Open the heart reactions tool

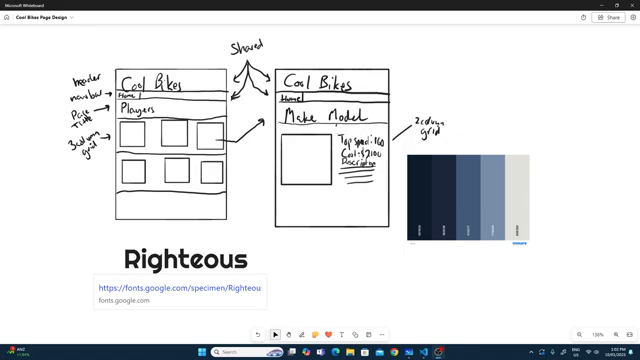click(x=329, y=335)
